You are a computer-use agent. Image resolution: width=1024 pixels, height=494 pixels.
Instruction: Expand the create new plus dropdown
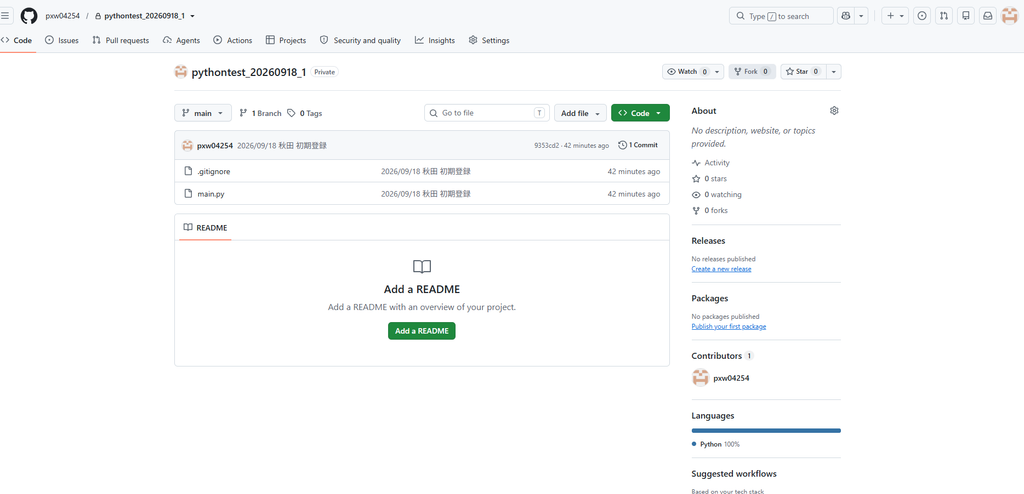pyautogui.click(x=895, y=16)
